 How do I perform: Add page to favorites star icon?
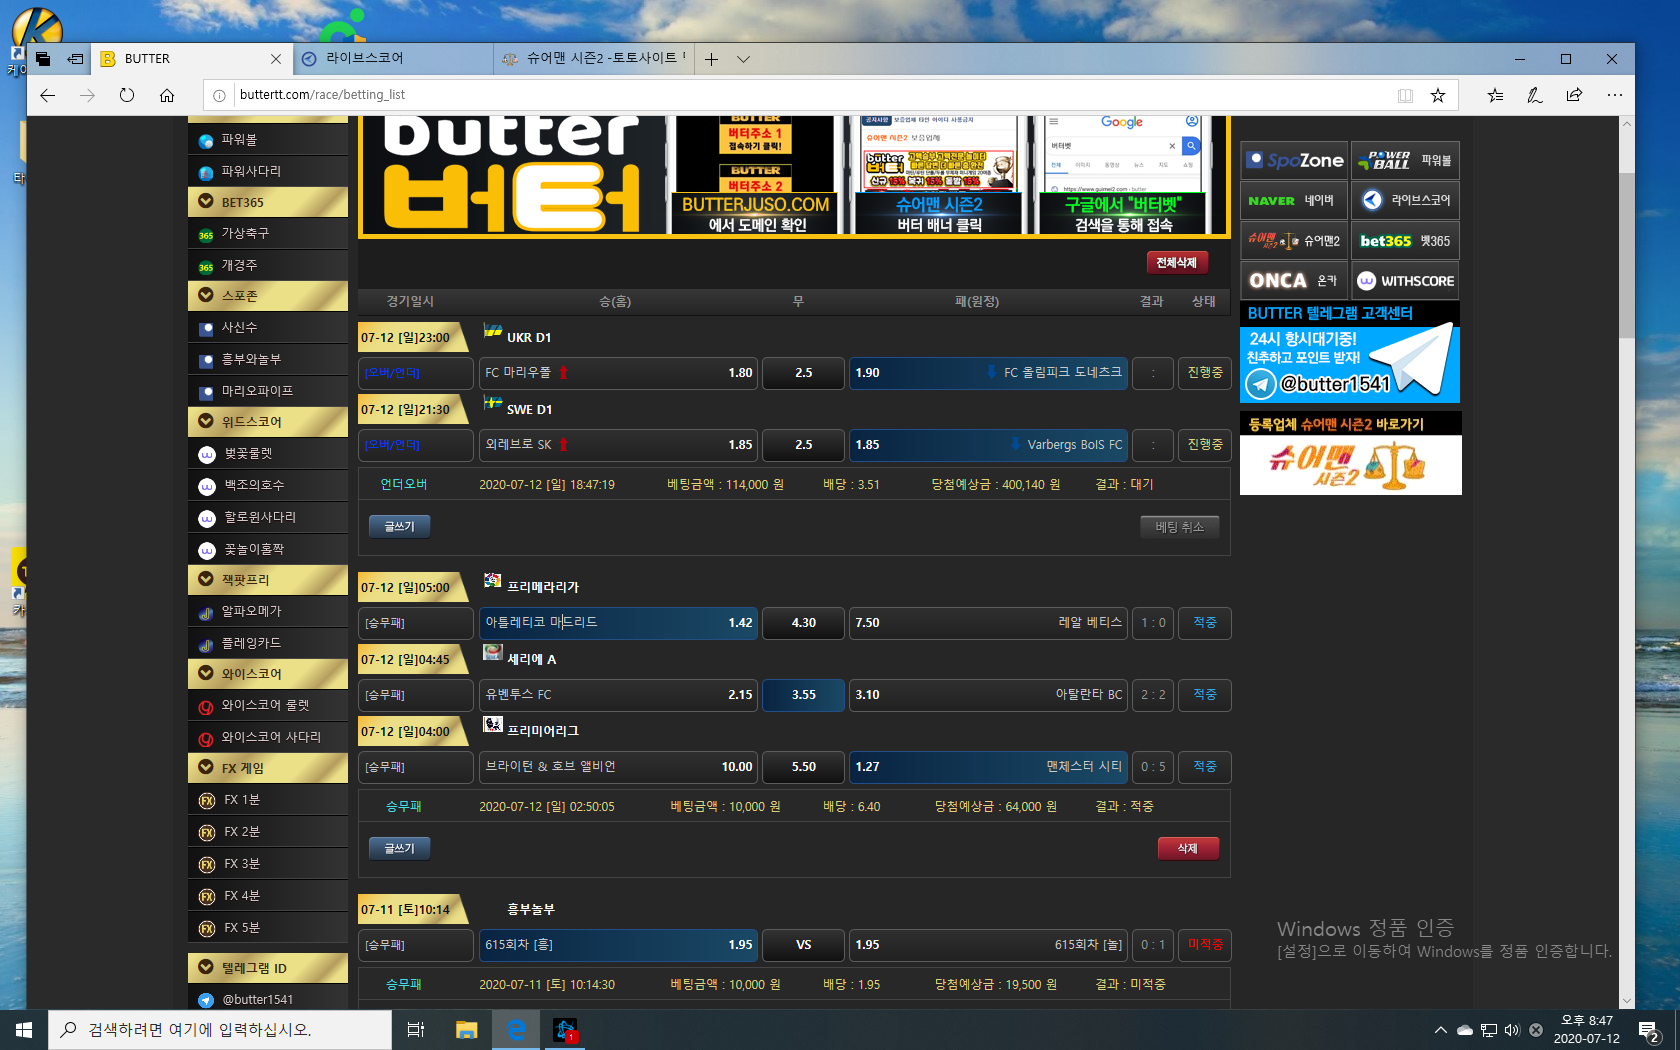[1437, 95]
